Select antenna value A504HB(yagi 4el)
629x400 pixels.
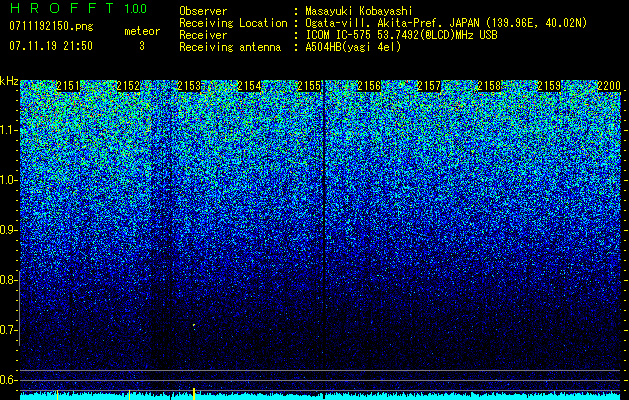tap(353, 47)
